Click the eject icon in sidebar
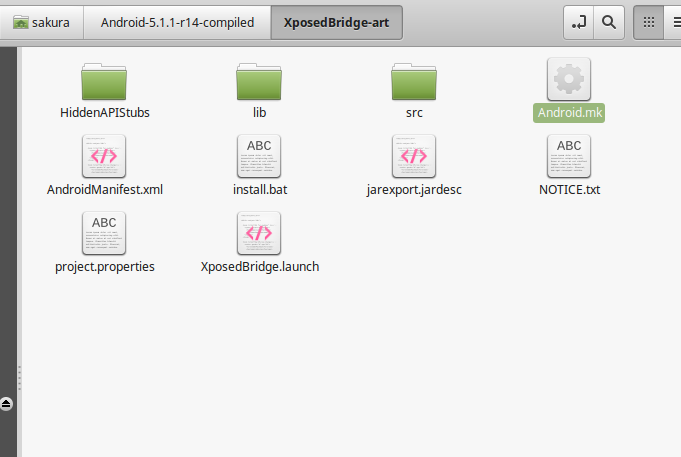This screenshot has width=681, height=457. (x=6, y=404)
